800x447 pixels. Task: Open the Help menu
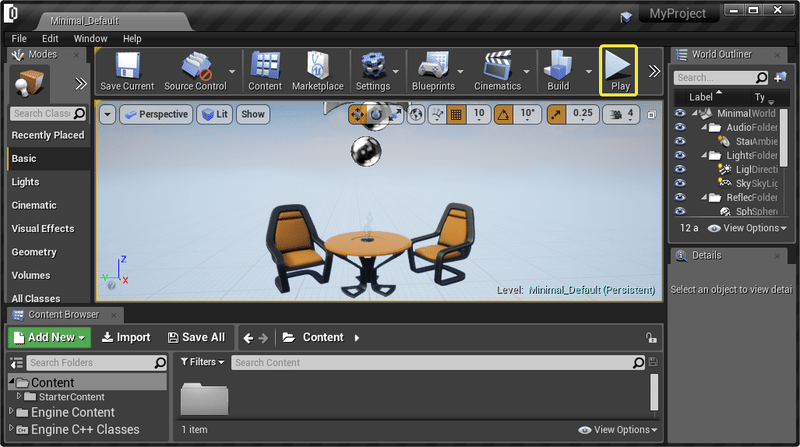coord(132,38)
